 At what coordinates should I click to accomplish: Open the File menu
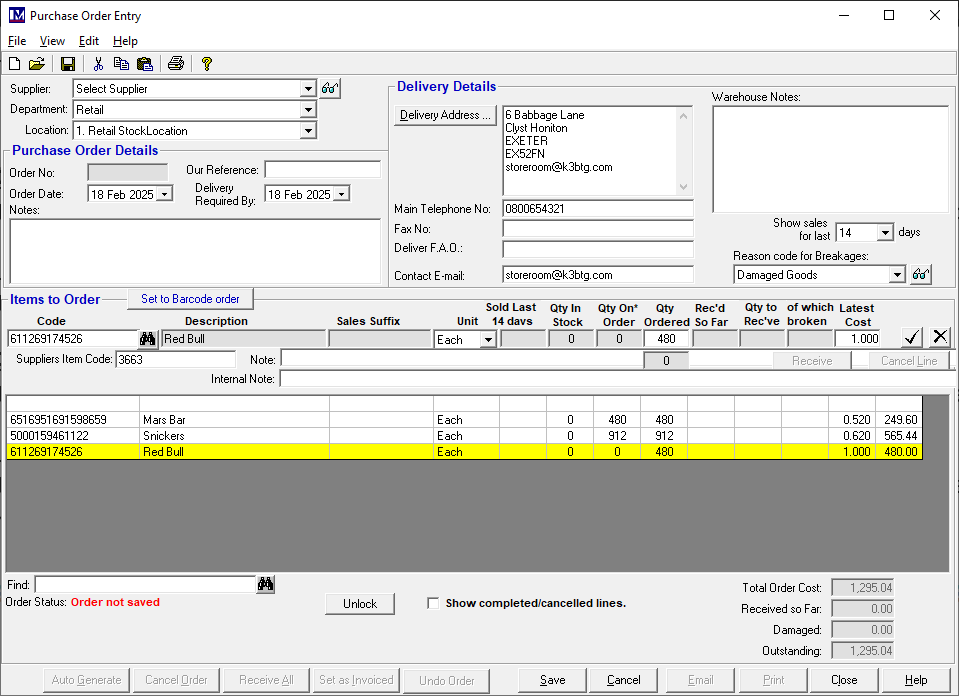click(x=17, y=41)
